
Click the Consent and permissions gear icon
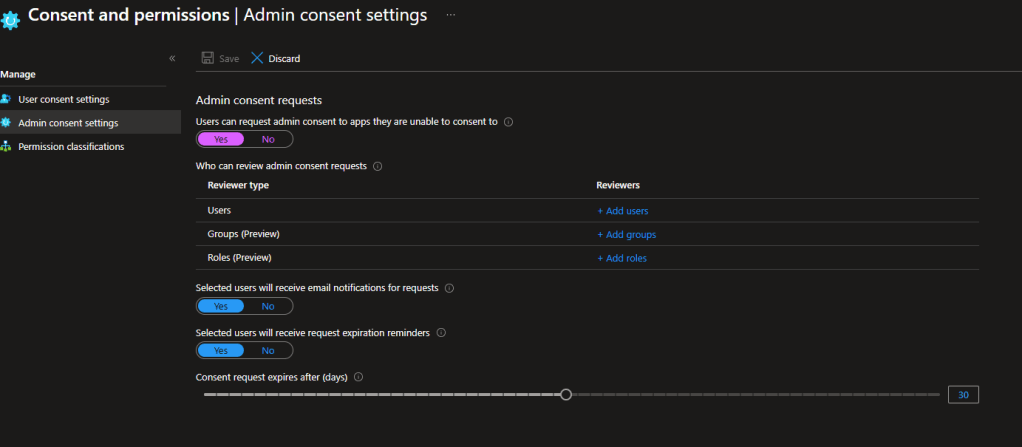point(10,19)
